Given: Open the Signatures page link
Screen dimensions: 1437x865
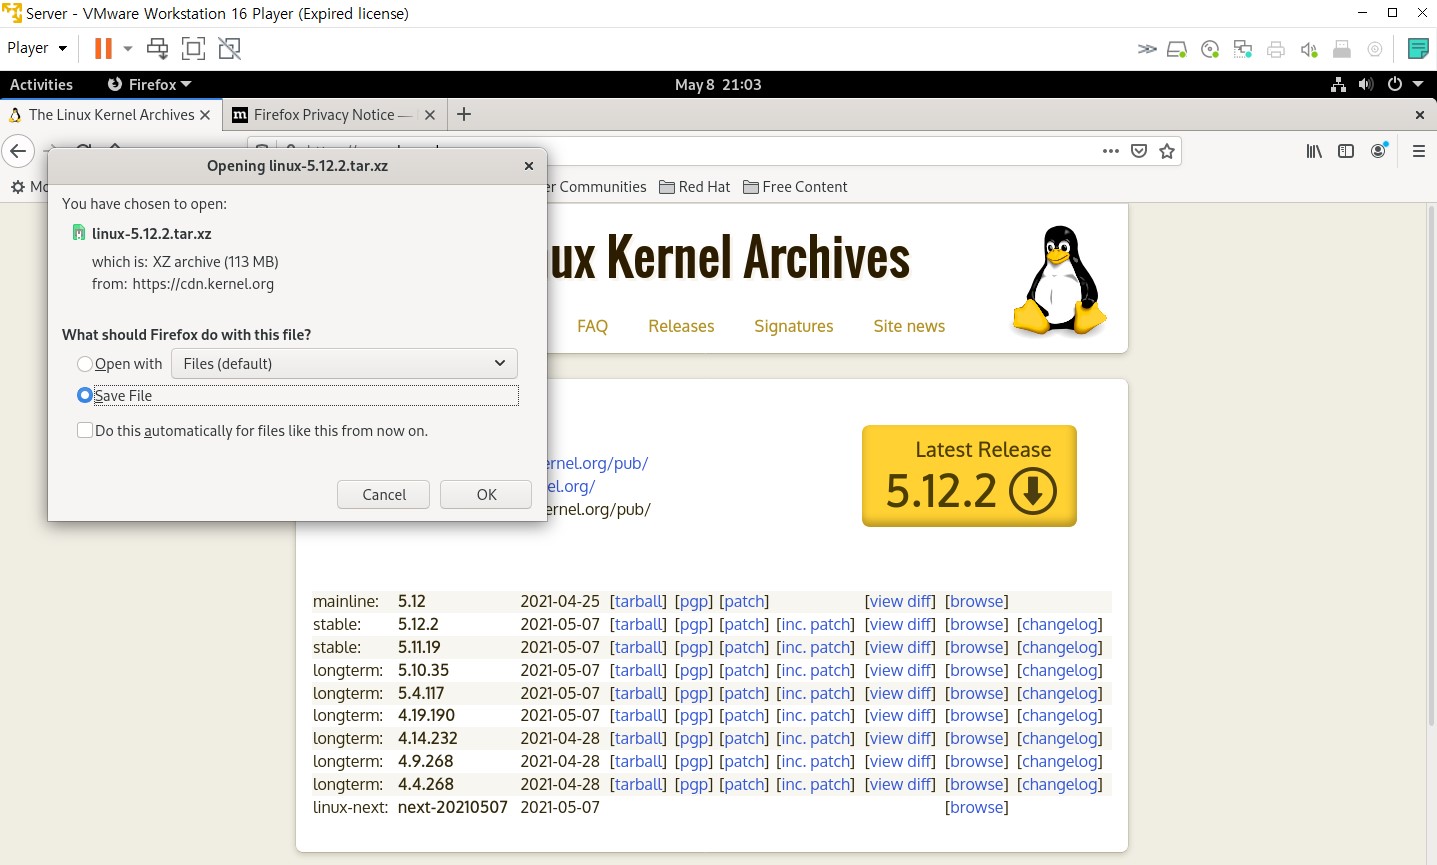Looking at the screenshot, I should (794, 326).
